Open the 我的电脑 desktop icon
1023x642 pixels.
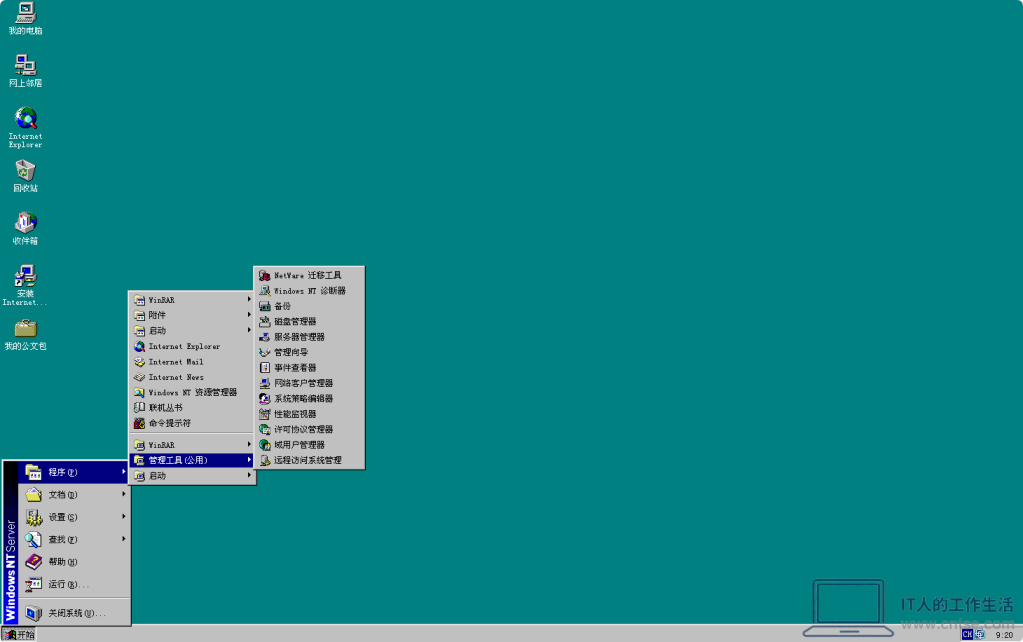(25, 18)
